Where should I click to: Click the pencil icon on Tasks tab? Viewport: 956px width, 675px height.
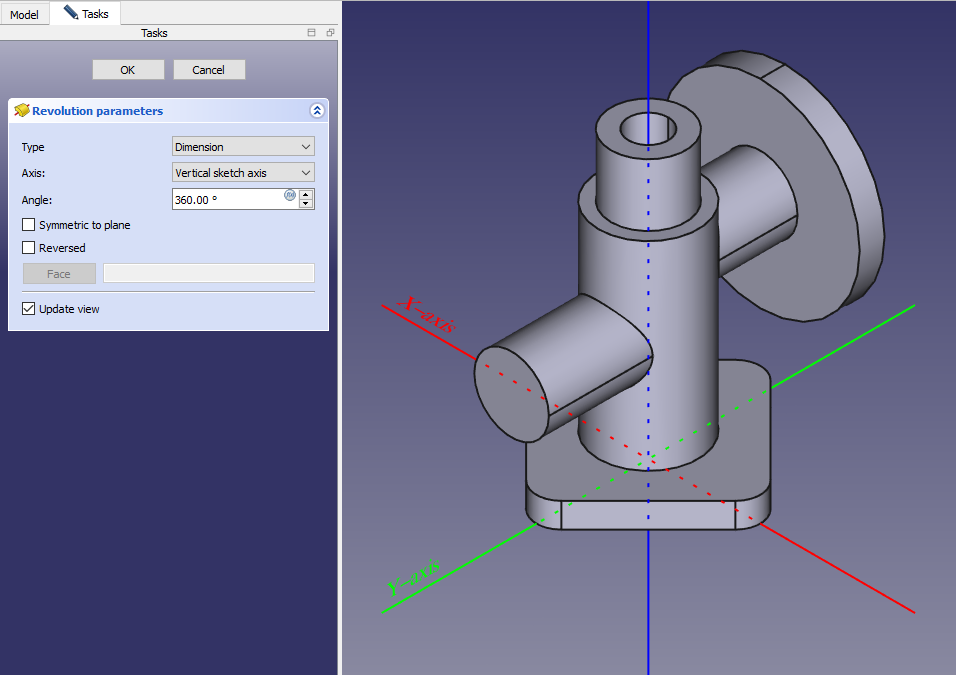tap(70, 13)
